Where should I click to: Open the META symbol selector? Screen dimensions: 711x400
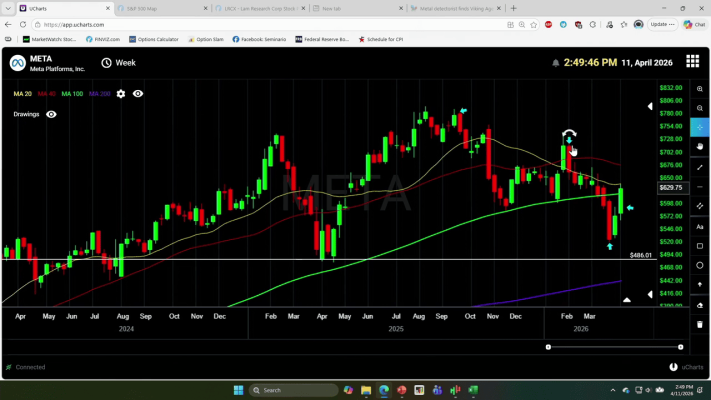40,63
